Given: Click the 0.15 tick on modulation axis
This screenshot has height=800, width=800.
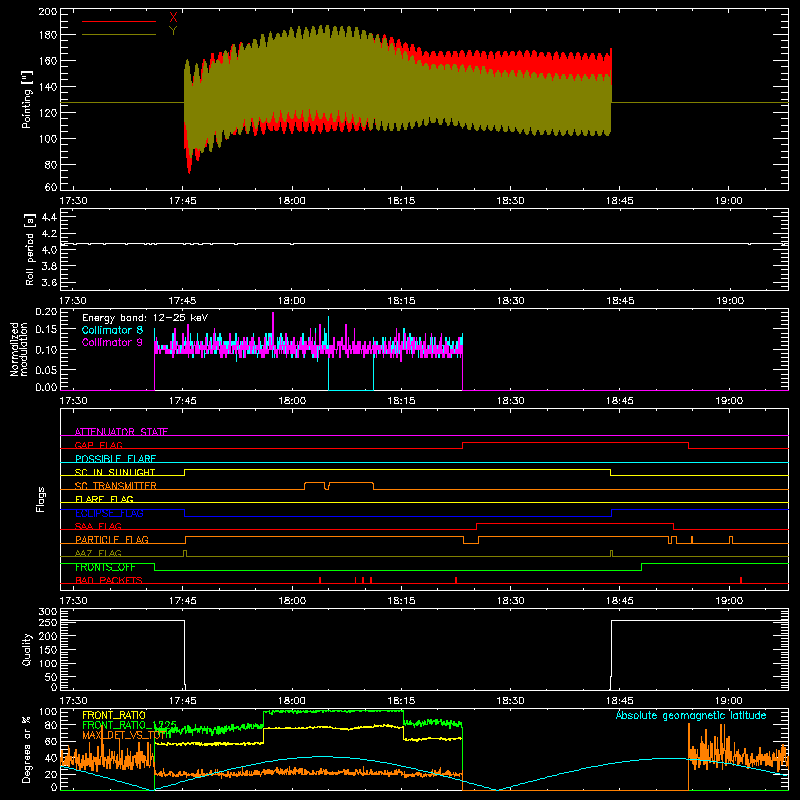Looking at the screenshot, I should [x=46, y=330].
